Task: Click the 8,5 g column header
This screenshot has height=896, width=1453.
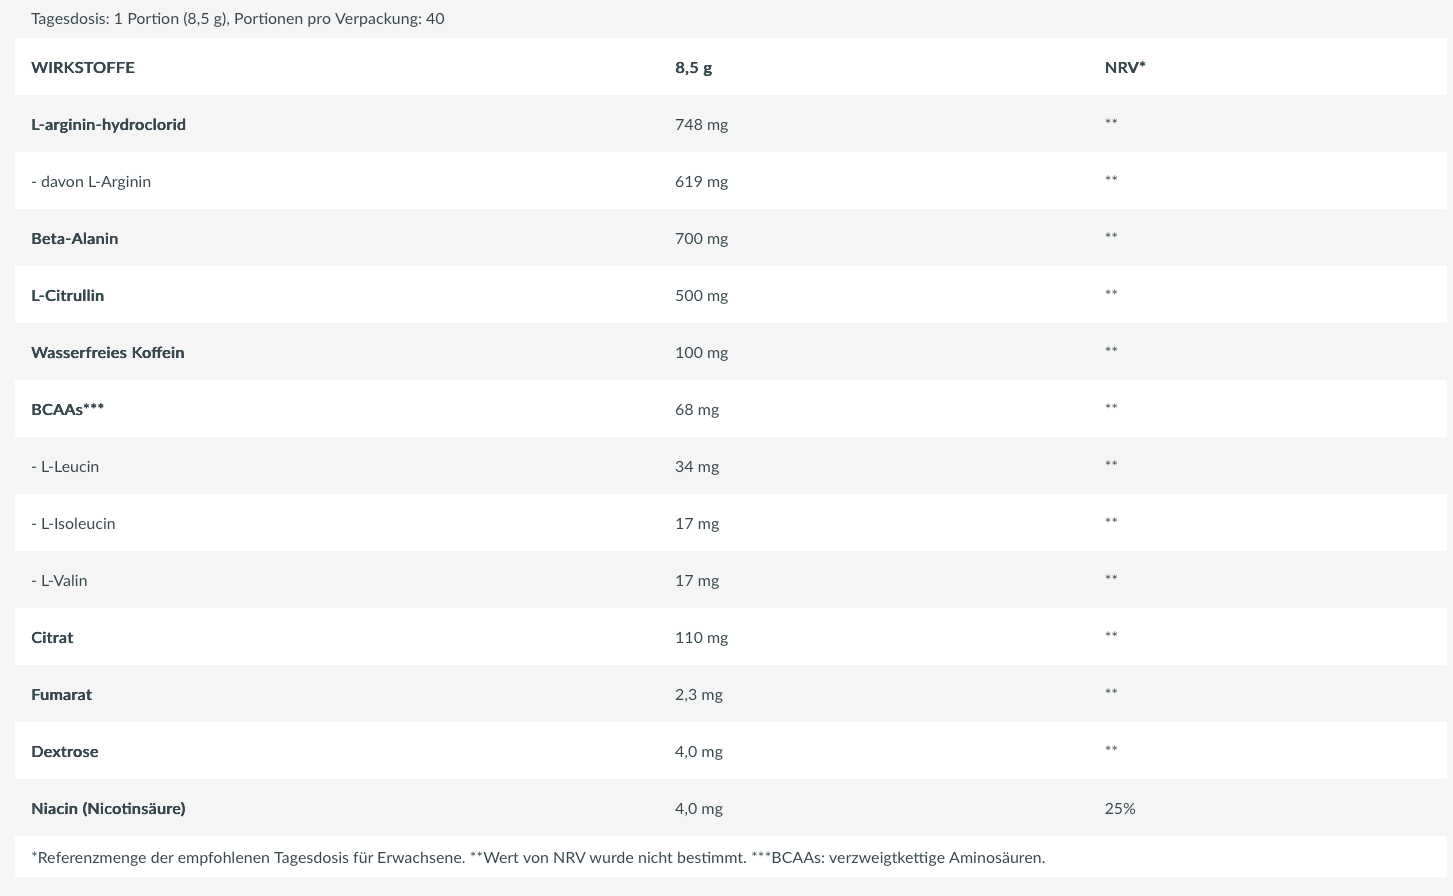Action: (x=693, y=67)
